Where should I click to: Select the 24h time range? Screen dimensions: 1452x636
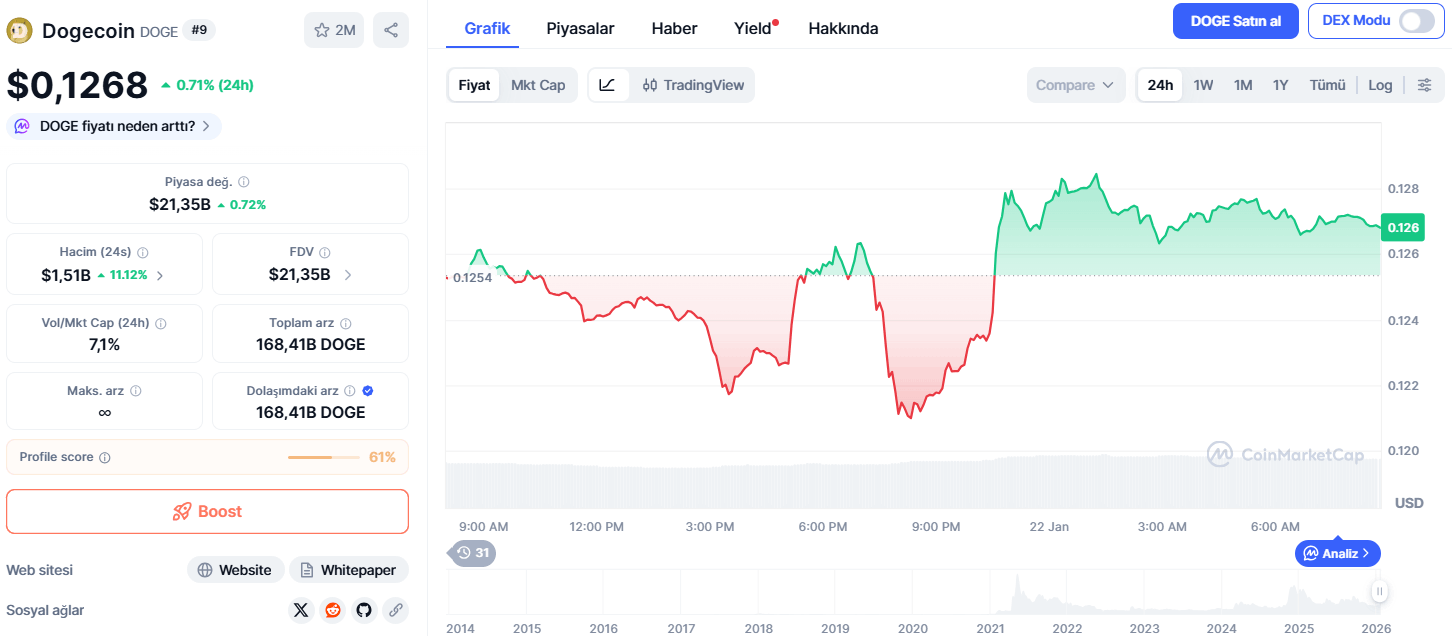[x=1160, y=85]
